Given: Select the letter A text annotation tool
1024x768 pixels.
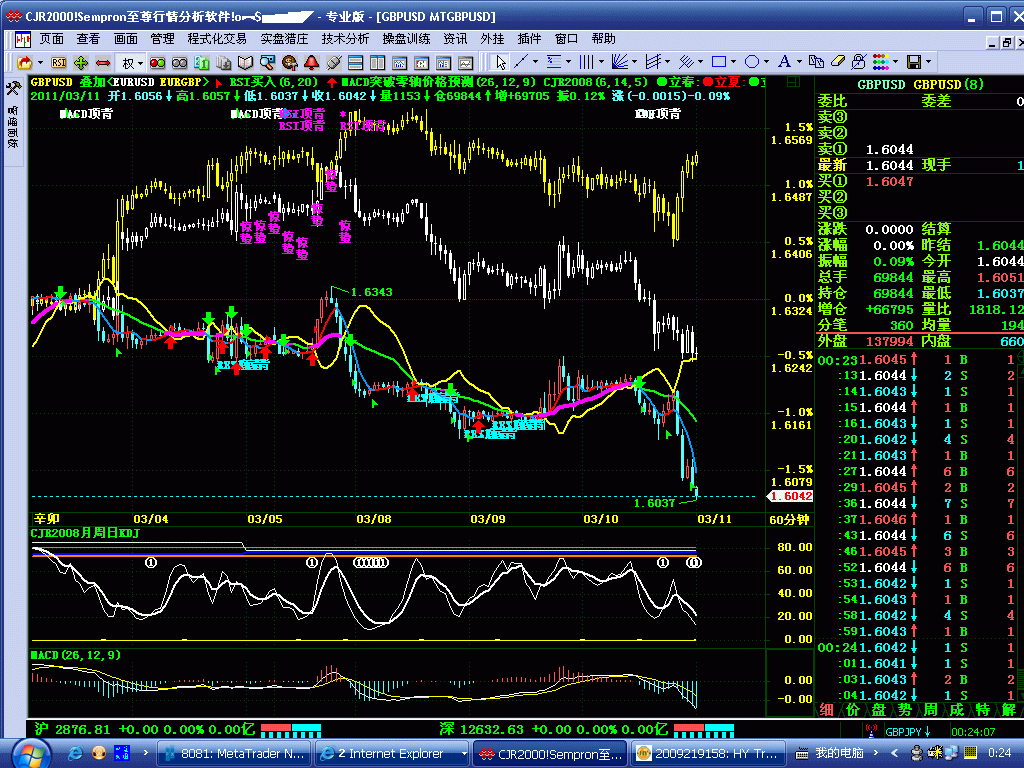Looking at the screenshot, I should (784, 62).
